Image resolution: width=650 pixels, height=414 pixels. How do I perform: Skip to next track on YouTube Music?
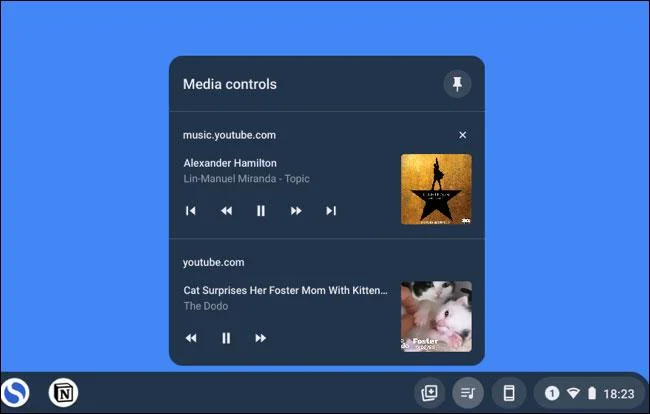point(331,211)
